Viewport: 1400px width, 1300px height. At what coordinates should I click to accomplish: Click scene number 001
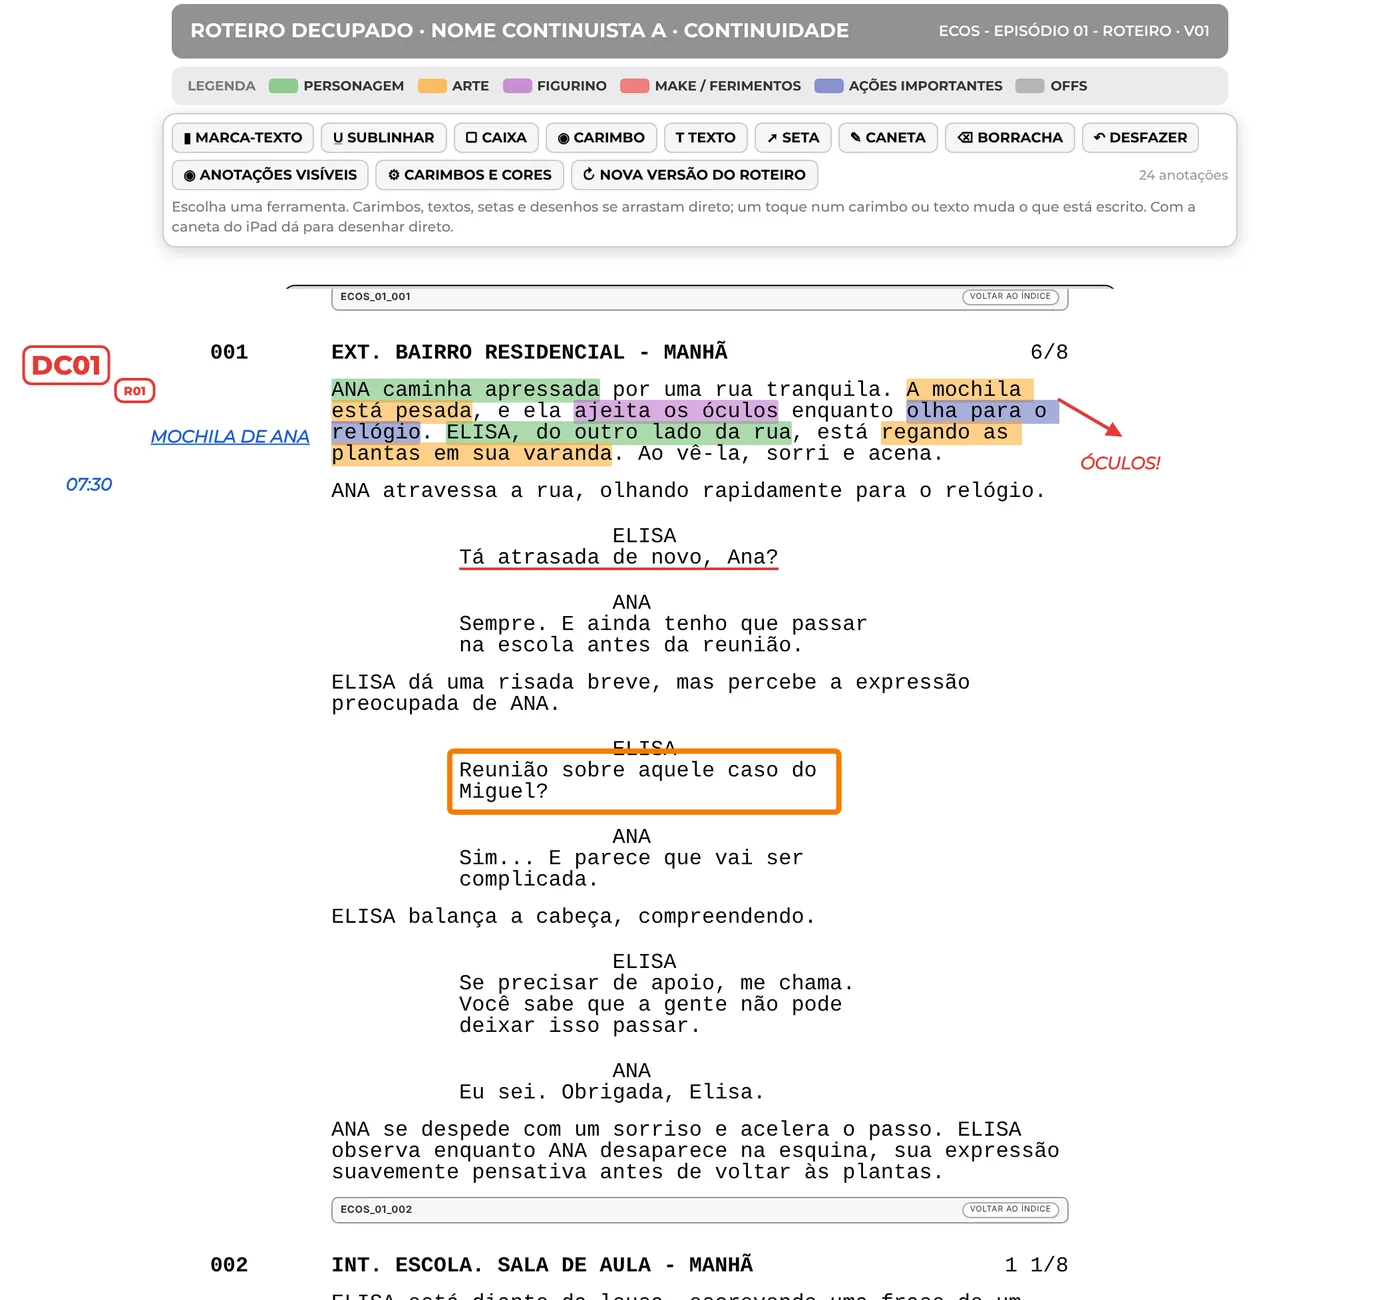(229, 352)
